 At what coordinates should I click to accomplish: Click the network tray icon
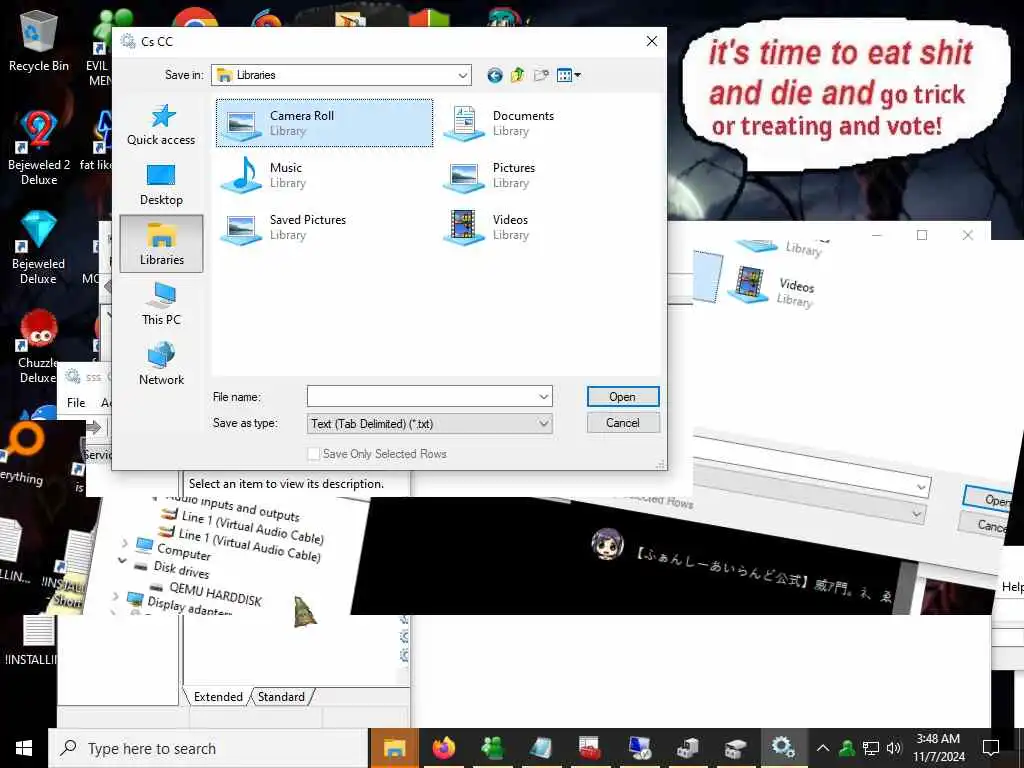point(871,748)
